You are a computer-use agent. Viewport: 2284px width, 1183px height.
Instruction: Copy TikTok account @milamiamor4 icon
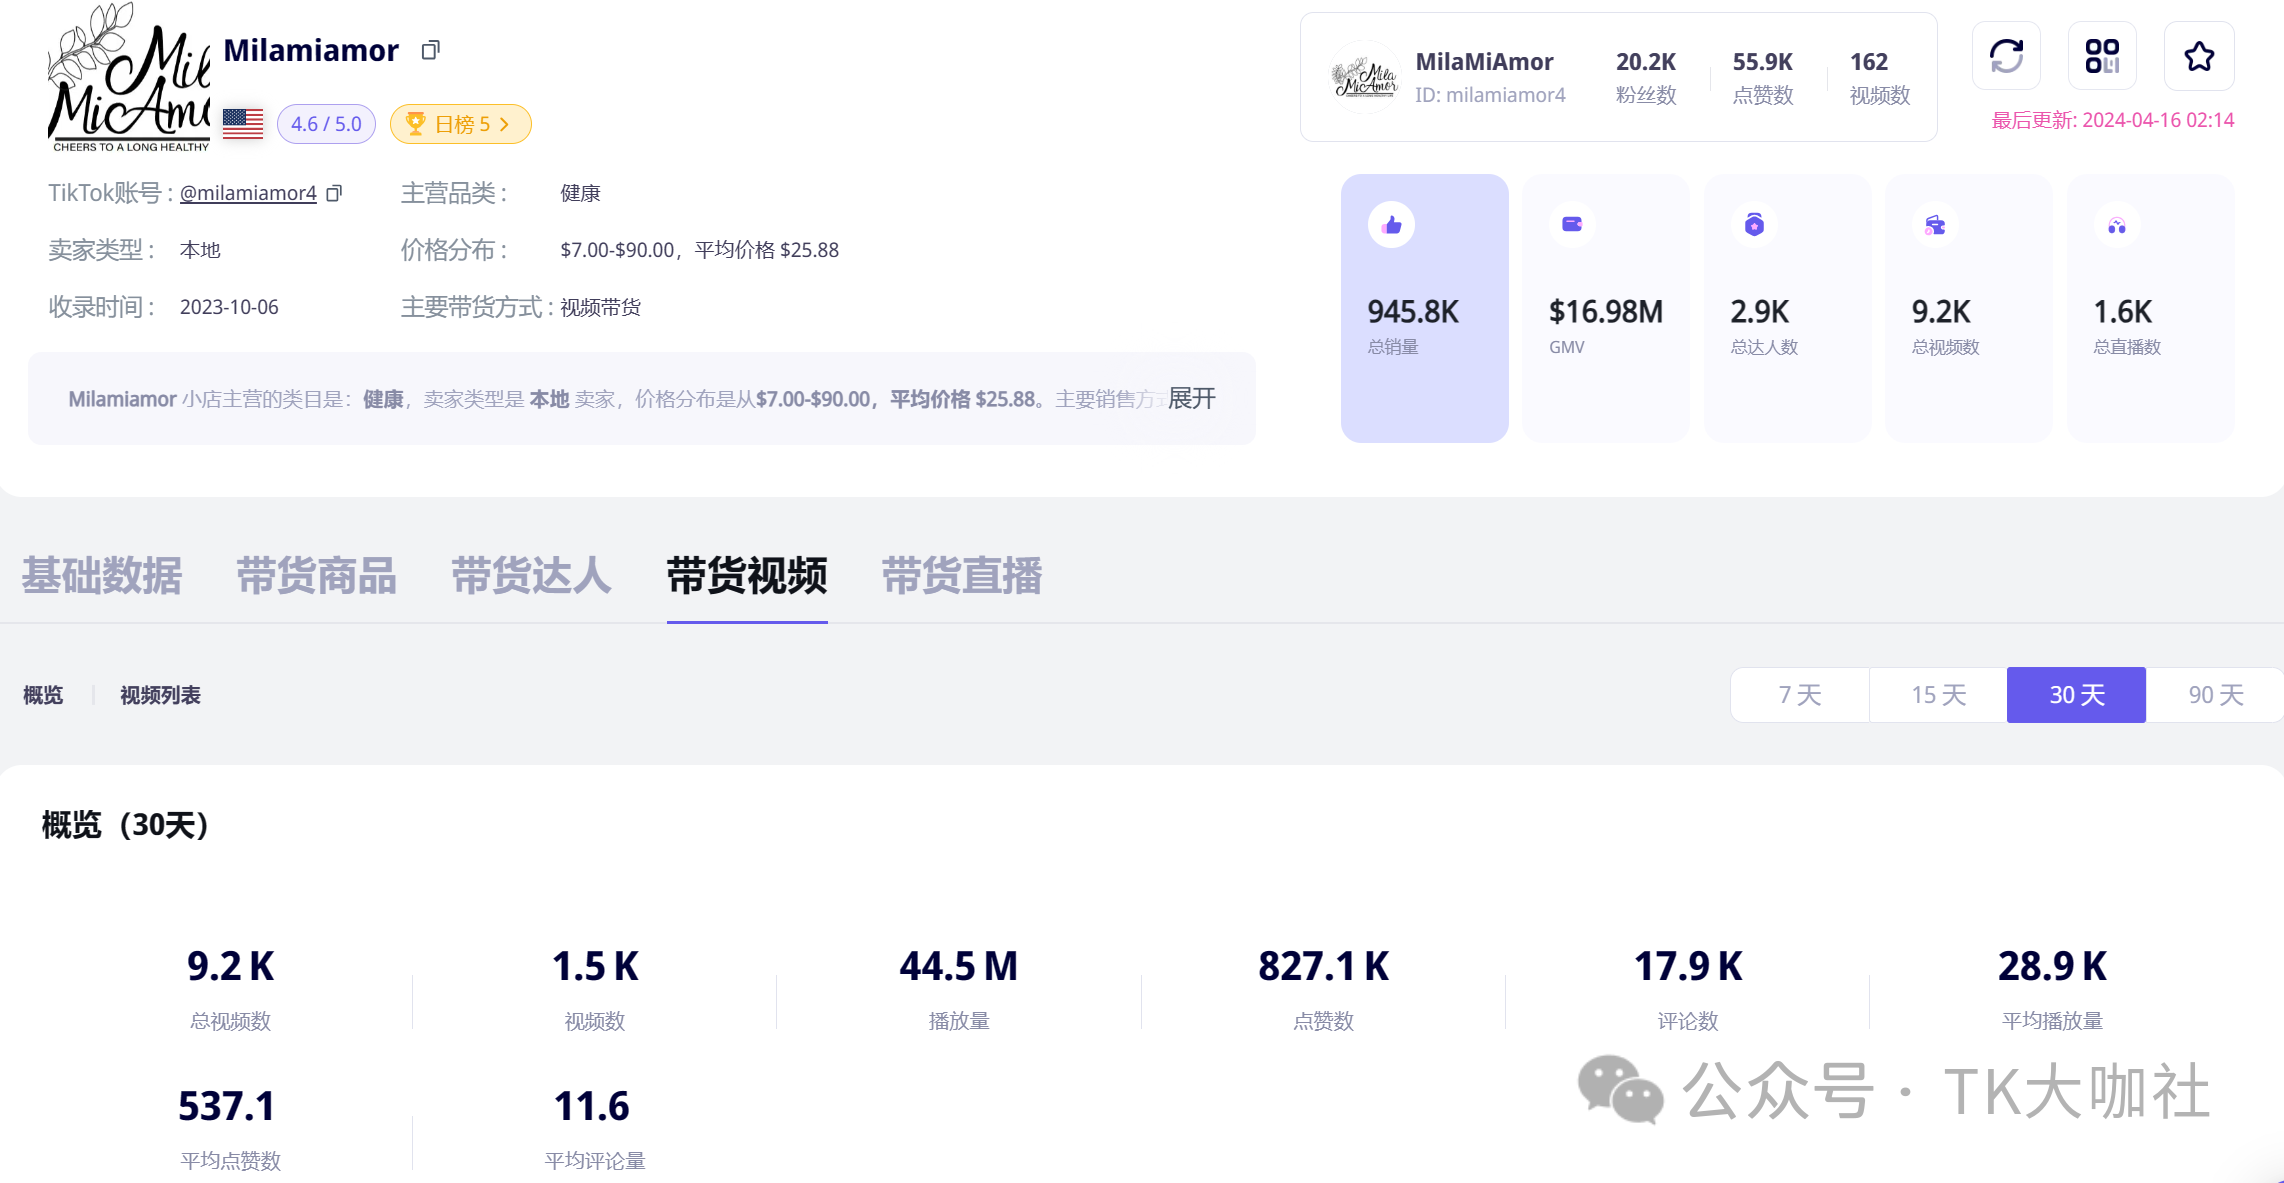[334, 193]
